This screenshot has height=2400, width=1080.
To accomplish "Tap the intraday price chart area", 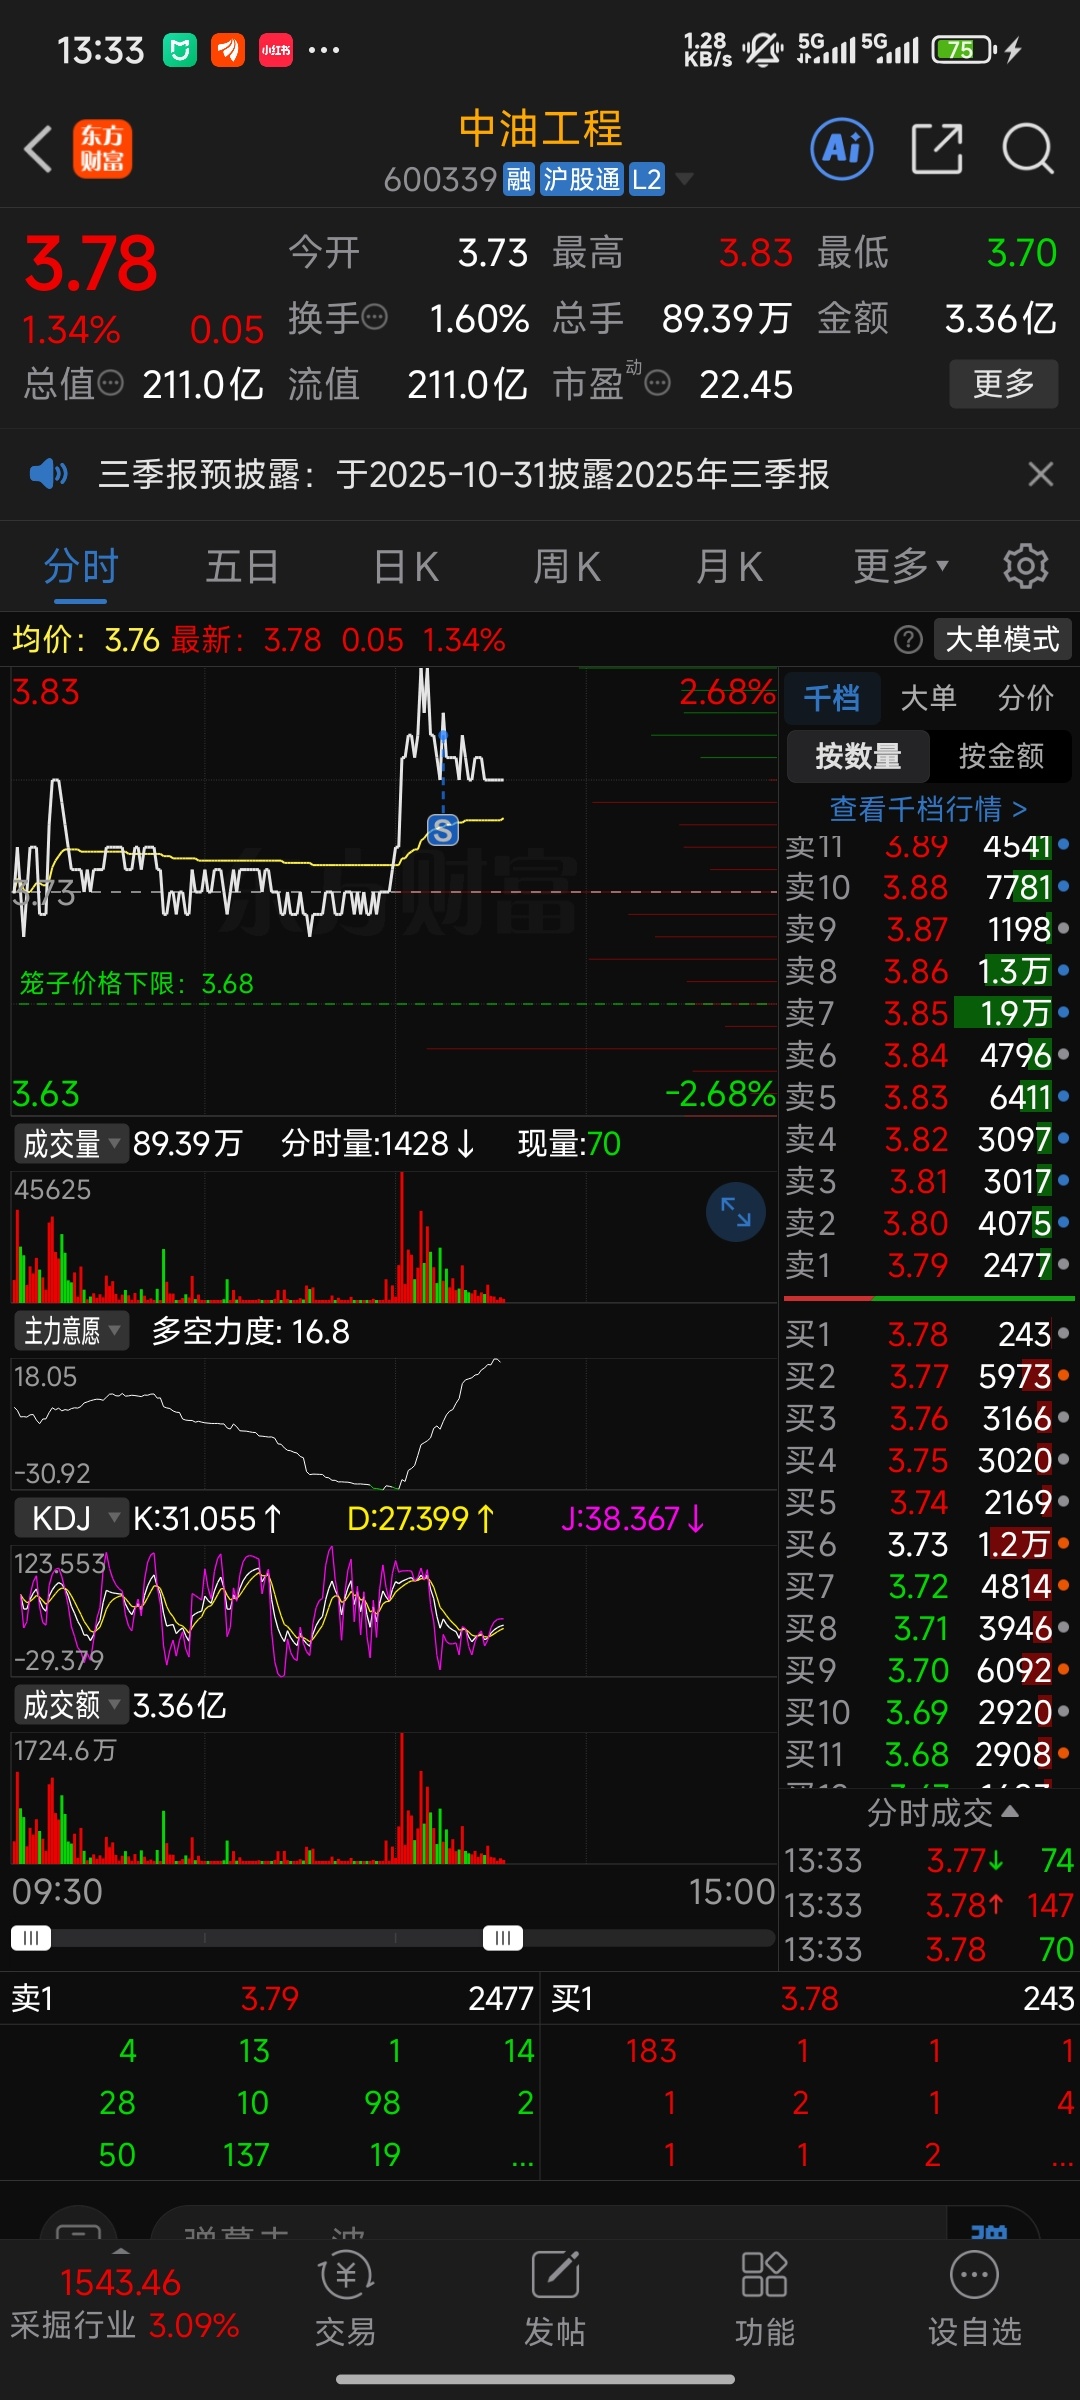I will [394, 891].
